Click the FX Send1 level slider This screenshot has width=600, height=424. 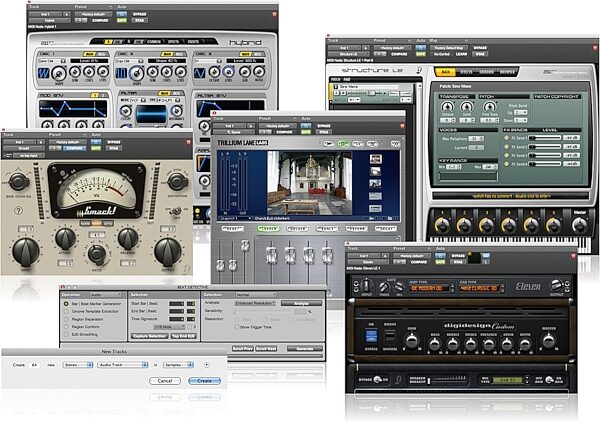[545, 138]
